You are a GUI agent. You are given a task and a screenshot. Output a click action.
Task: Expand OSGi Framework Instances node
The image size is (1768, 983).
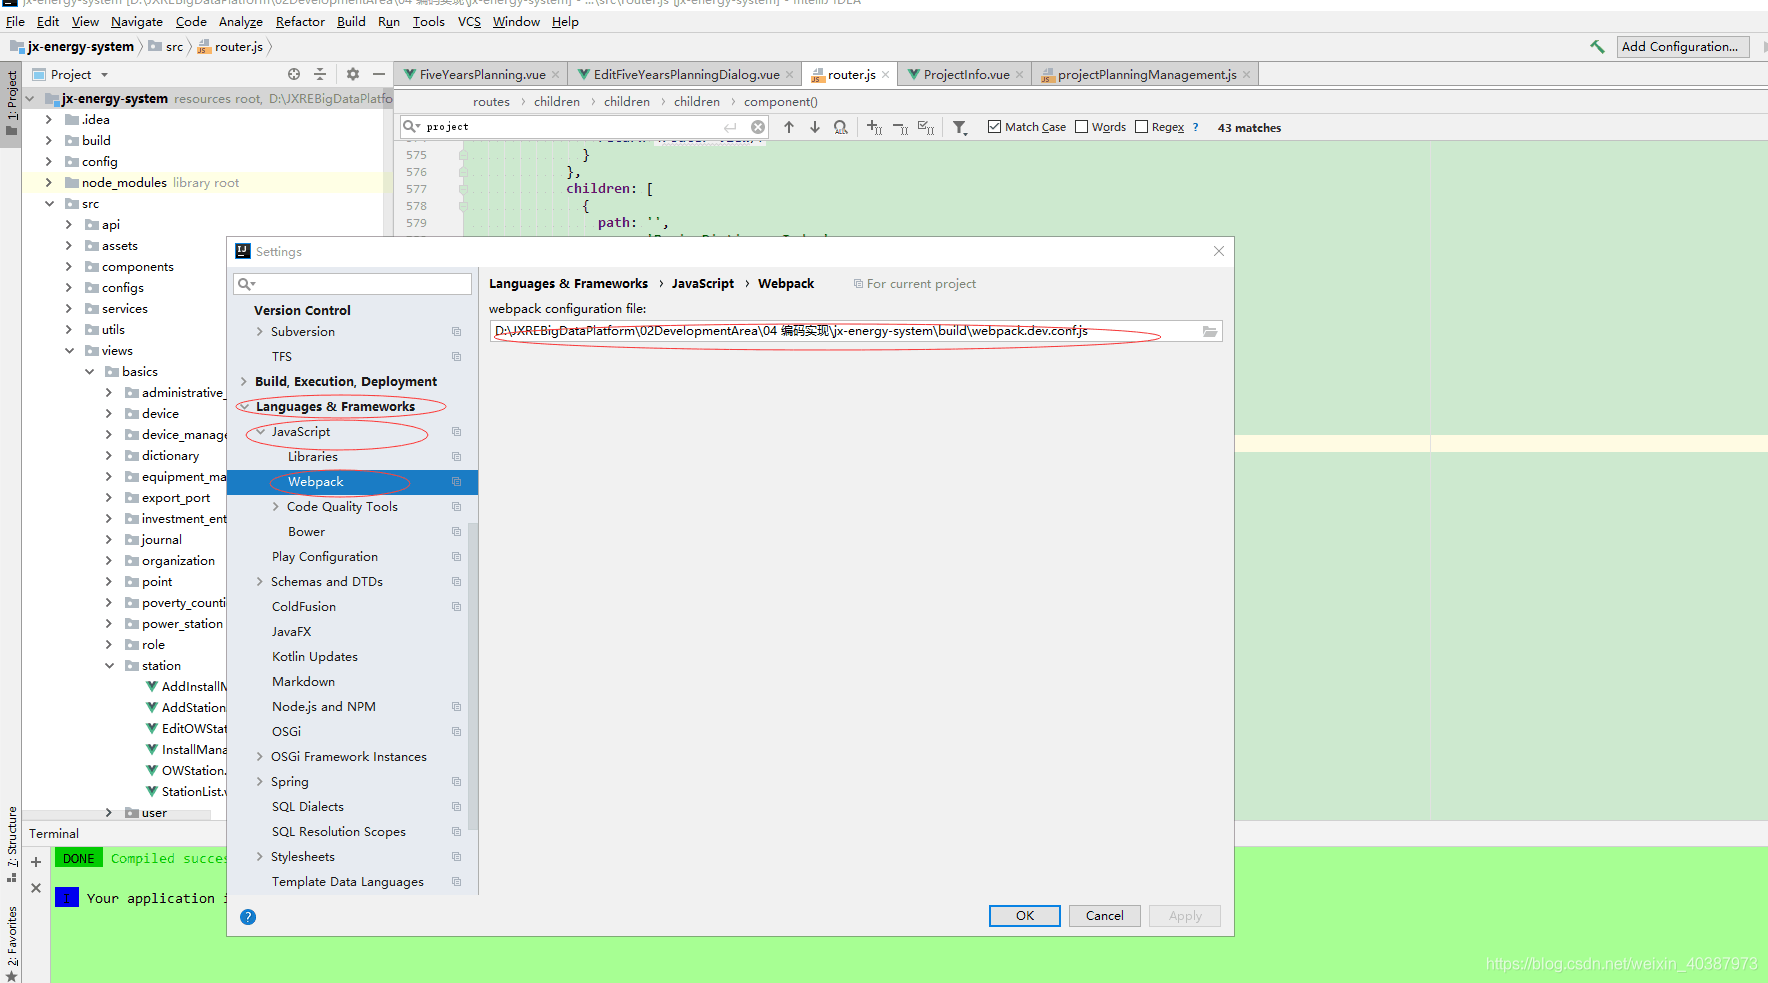coord(260,757)
